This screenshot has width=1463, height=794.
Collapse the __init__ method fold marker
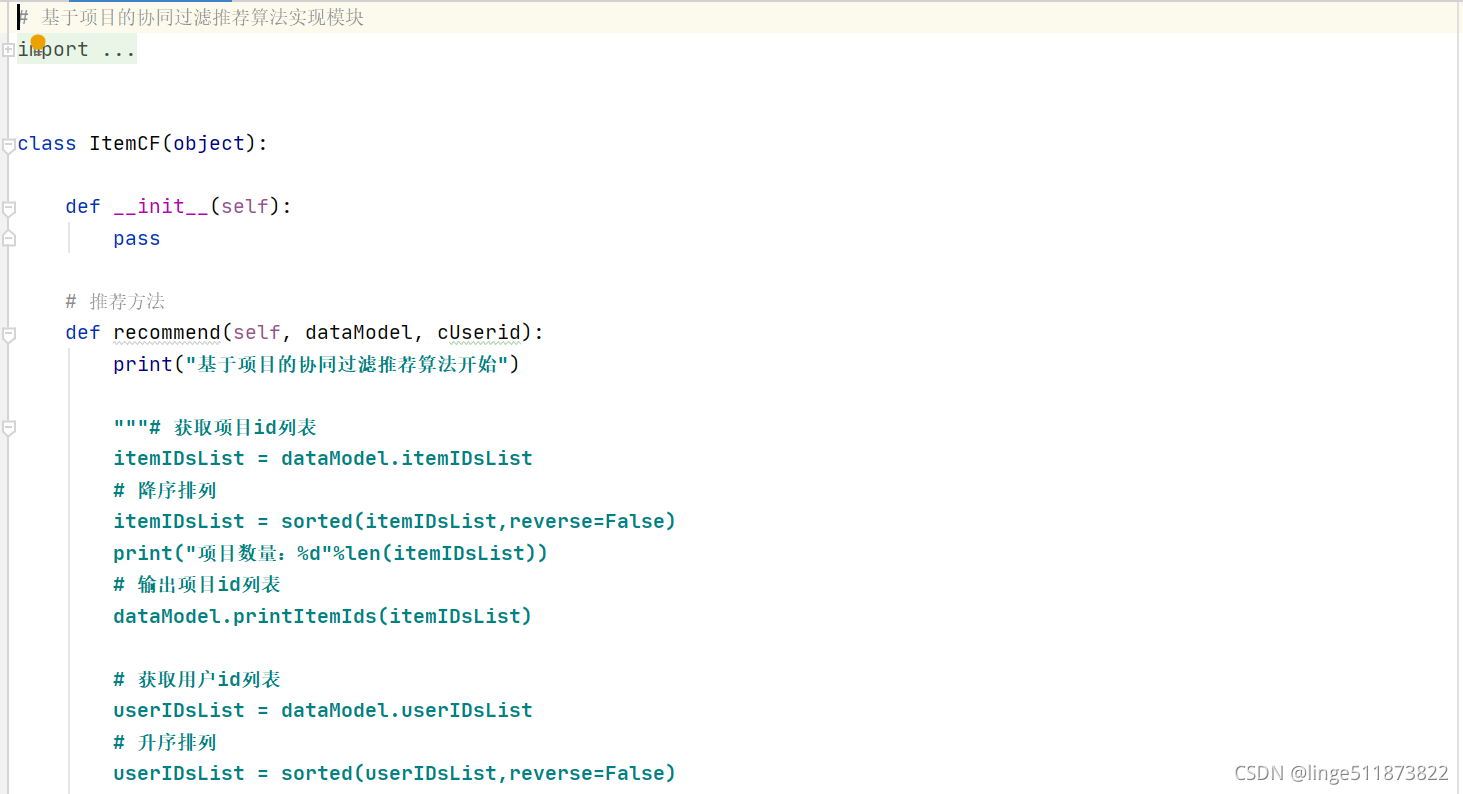(x=9, y=208)
